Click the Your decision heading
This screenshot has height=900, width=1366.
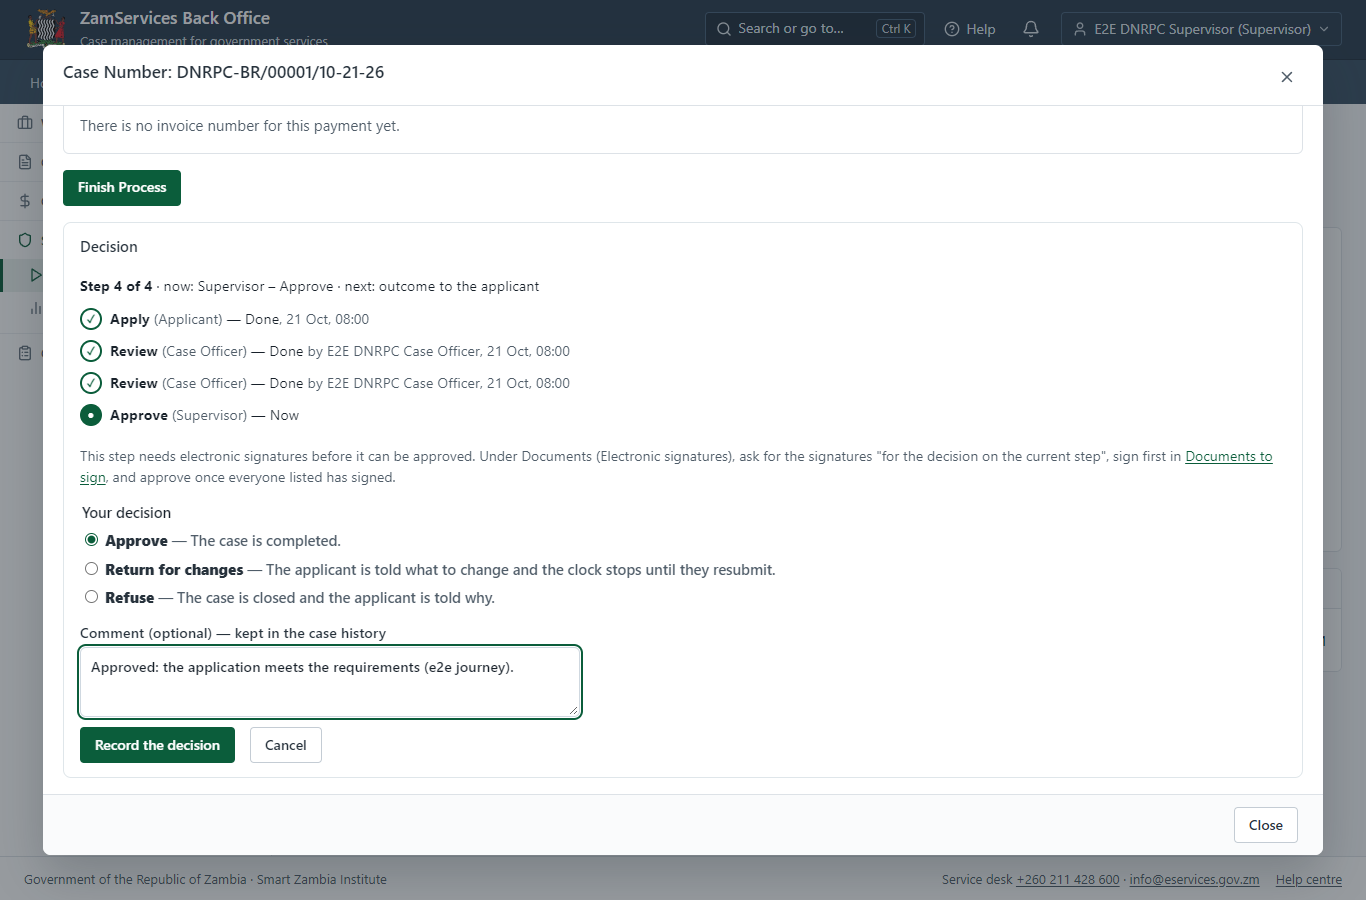pos(127,513)
